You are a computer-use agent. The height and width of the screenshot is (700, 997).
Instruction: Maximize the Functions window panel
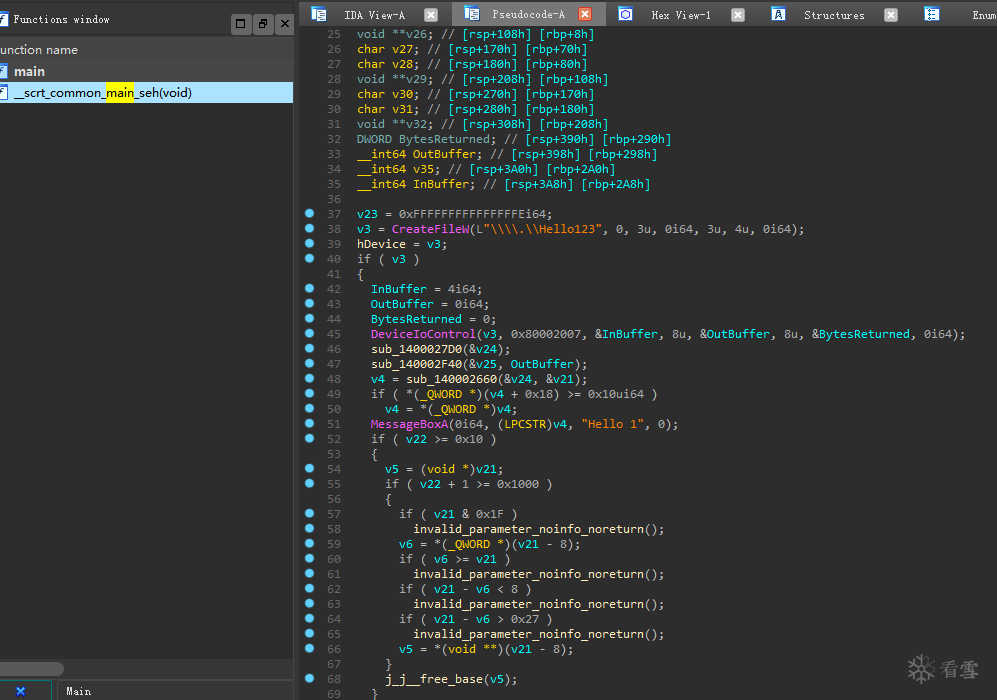[x=240, y=23]
